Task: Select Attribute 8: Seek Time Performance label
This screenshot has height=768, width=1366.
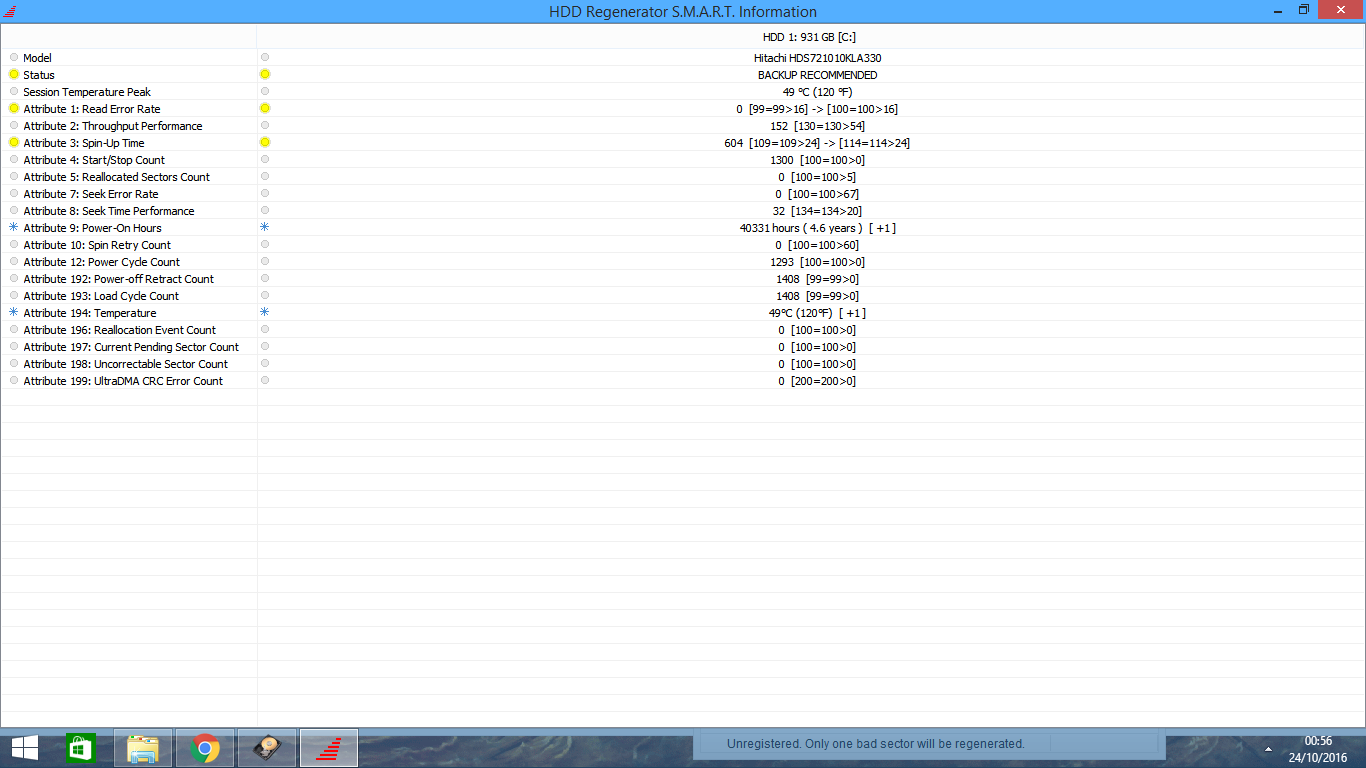Action: click(109, 211)
